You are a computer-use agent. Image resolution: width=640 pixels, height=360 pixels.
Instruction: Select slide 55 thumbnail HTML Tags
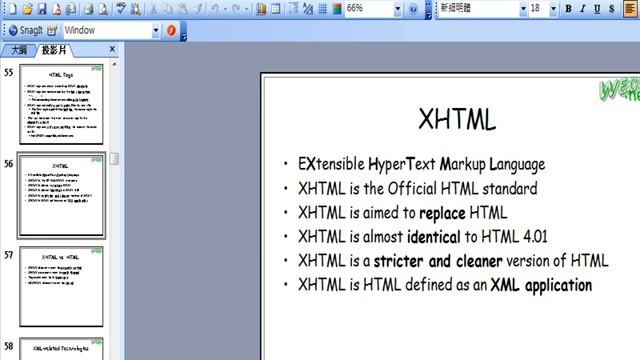[x=61, y=104]
